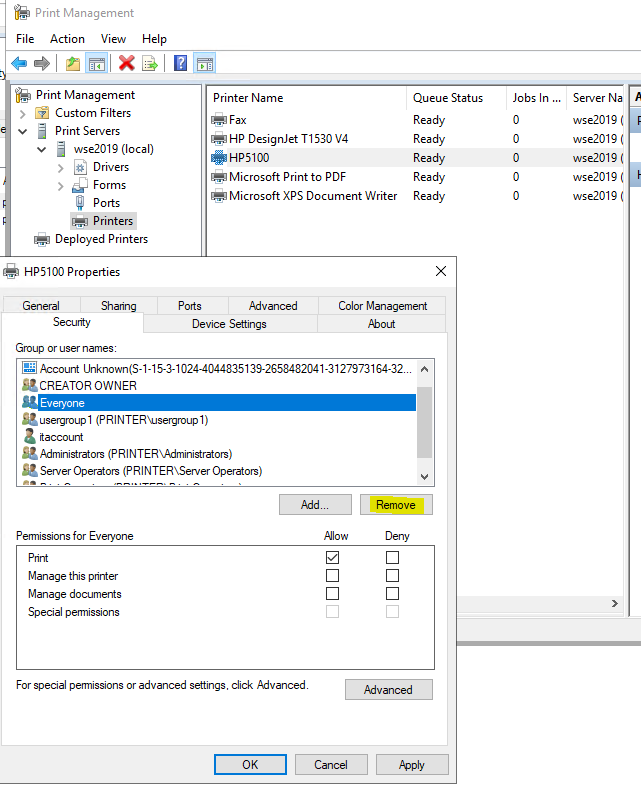Click the Back arrow toolbar icon

[x=19, y=63]
